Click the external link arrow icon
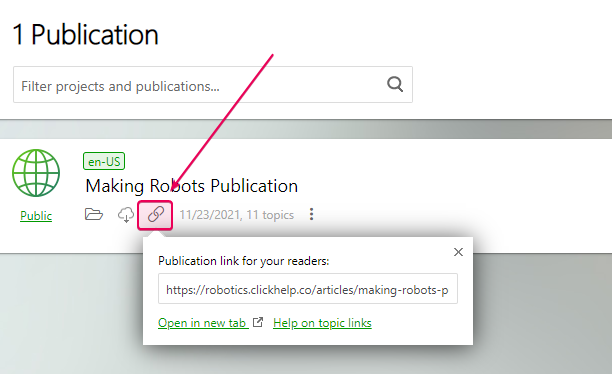This screenshot has width=612, height=374. [x=258, y=322]
